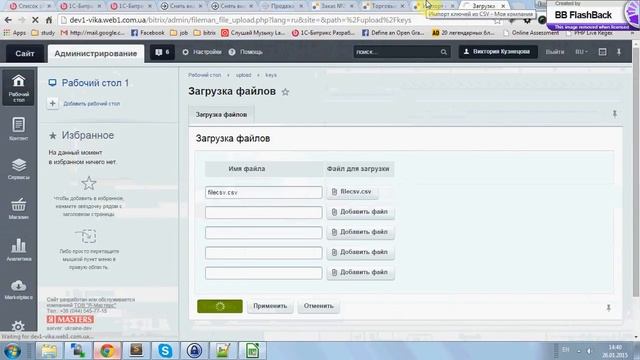640x360 pixels.
Task: Open the Marketplace cloud section
Action: 18,289
